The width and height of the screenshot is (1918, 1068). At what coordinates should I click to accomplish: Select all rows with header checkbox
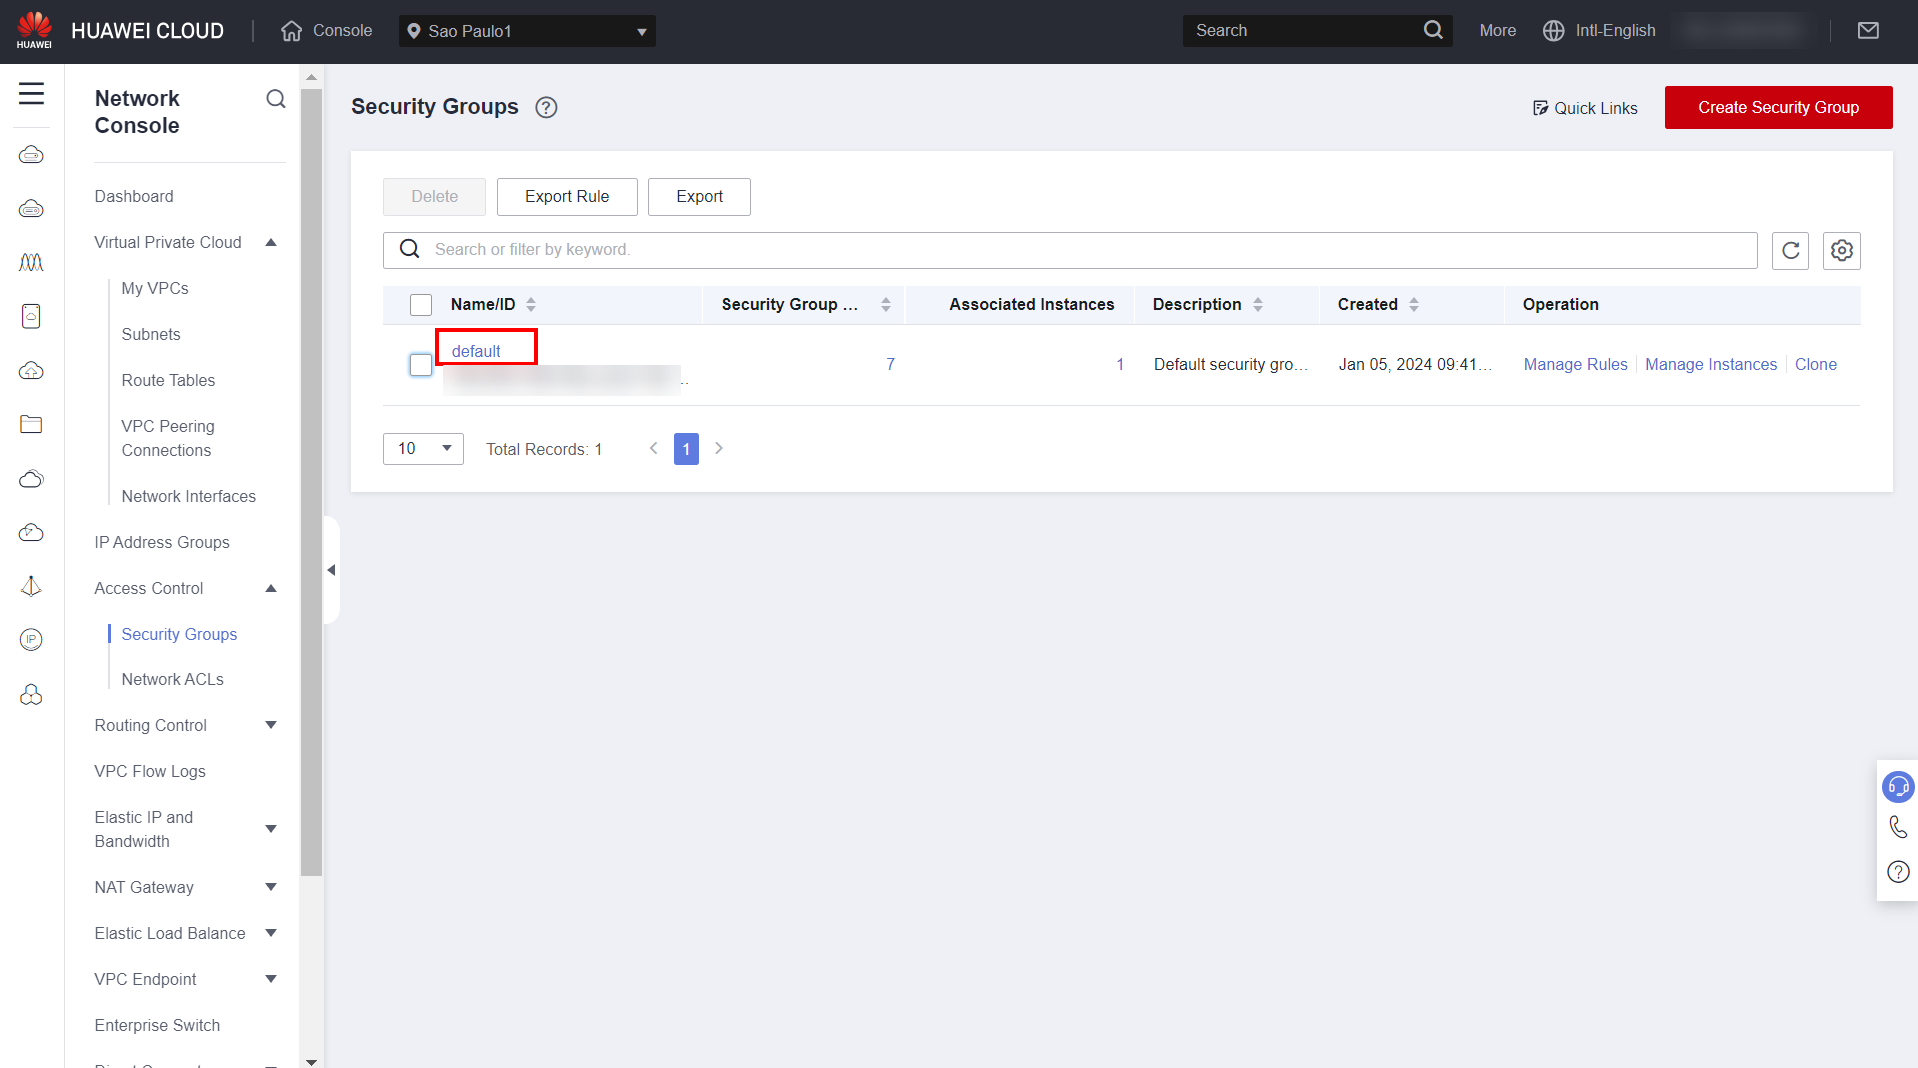pos(421,305)
